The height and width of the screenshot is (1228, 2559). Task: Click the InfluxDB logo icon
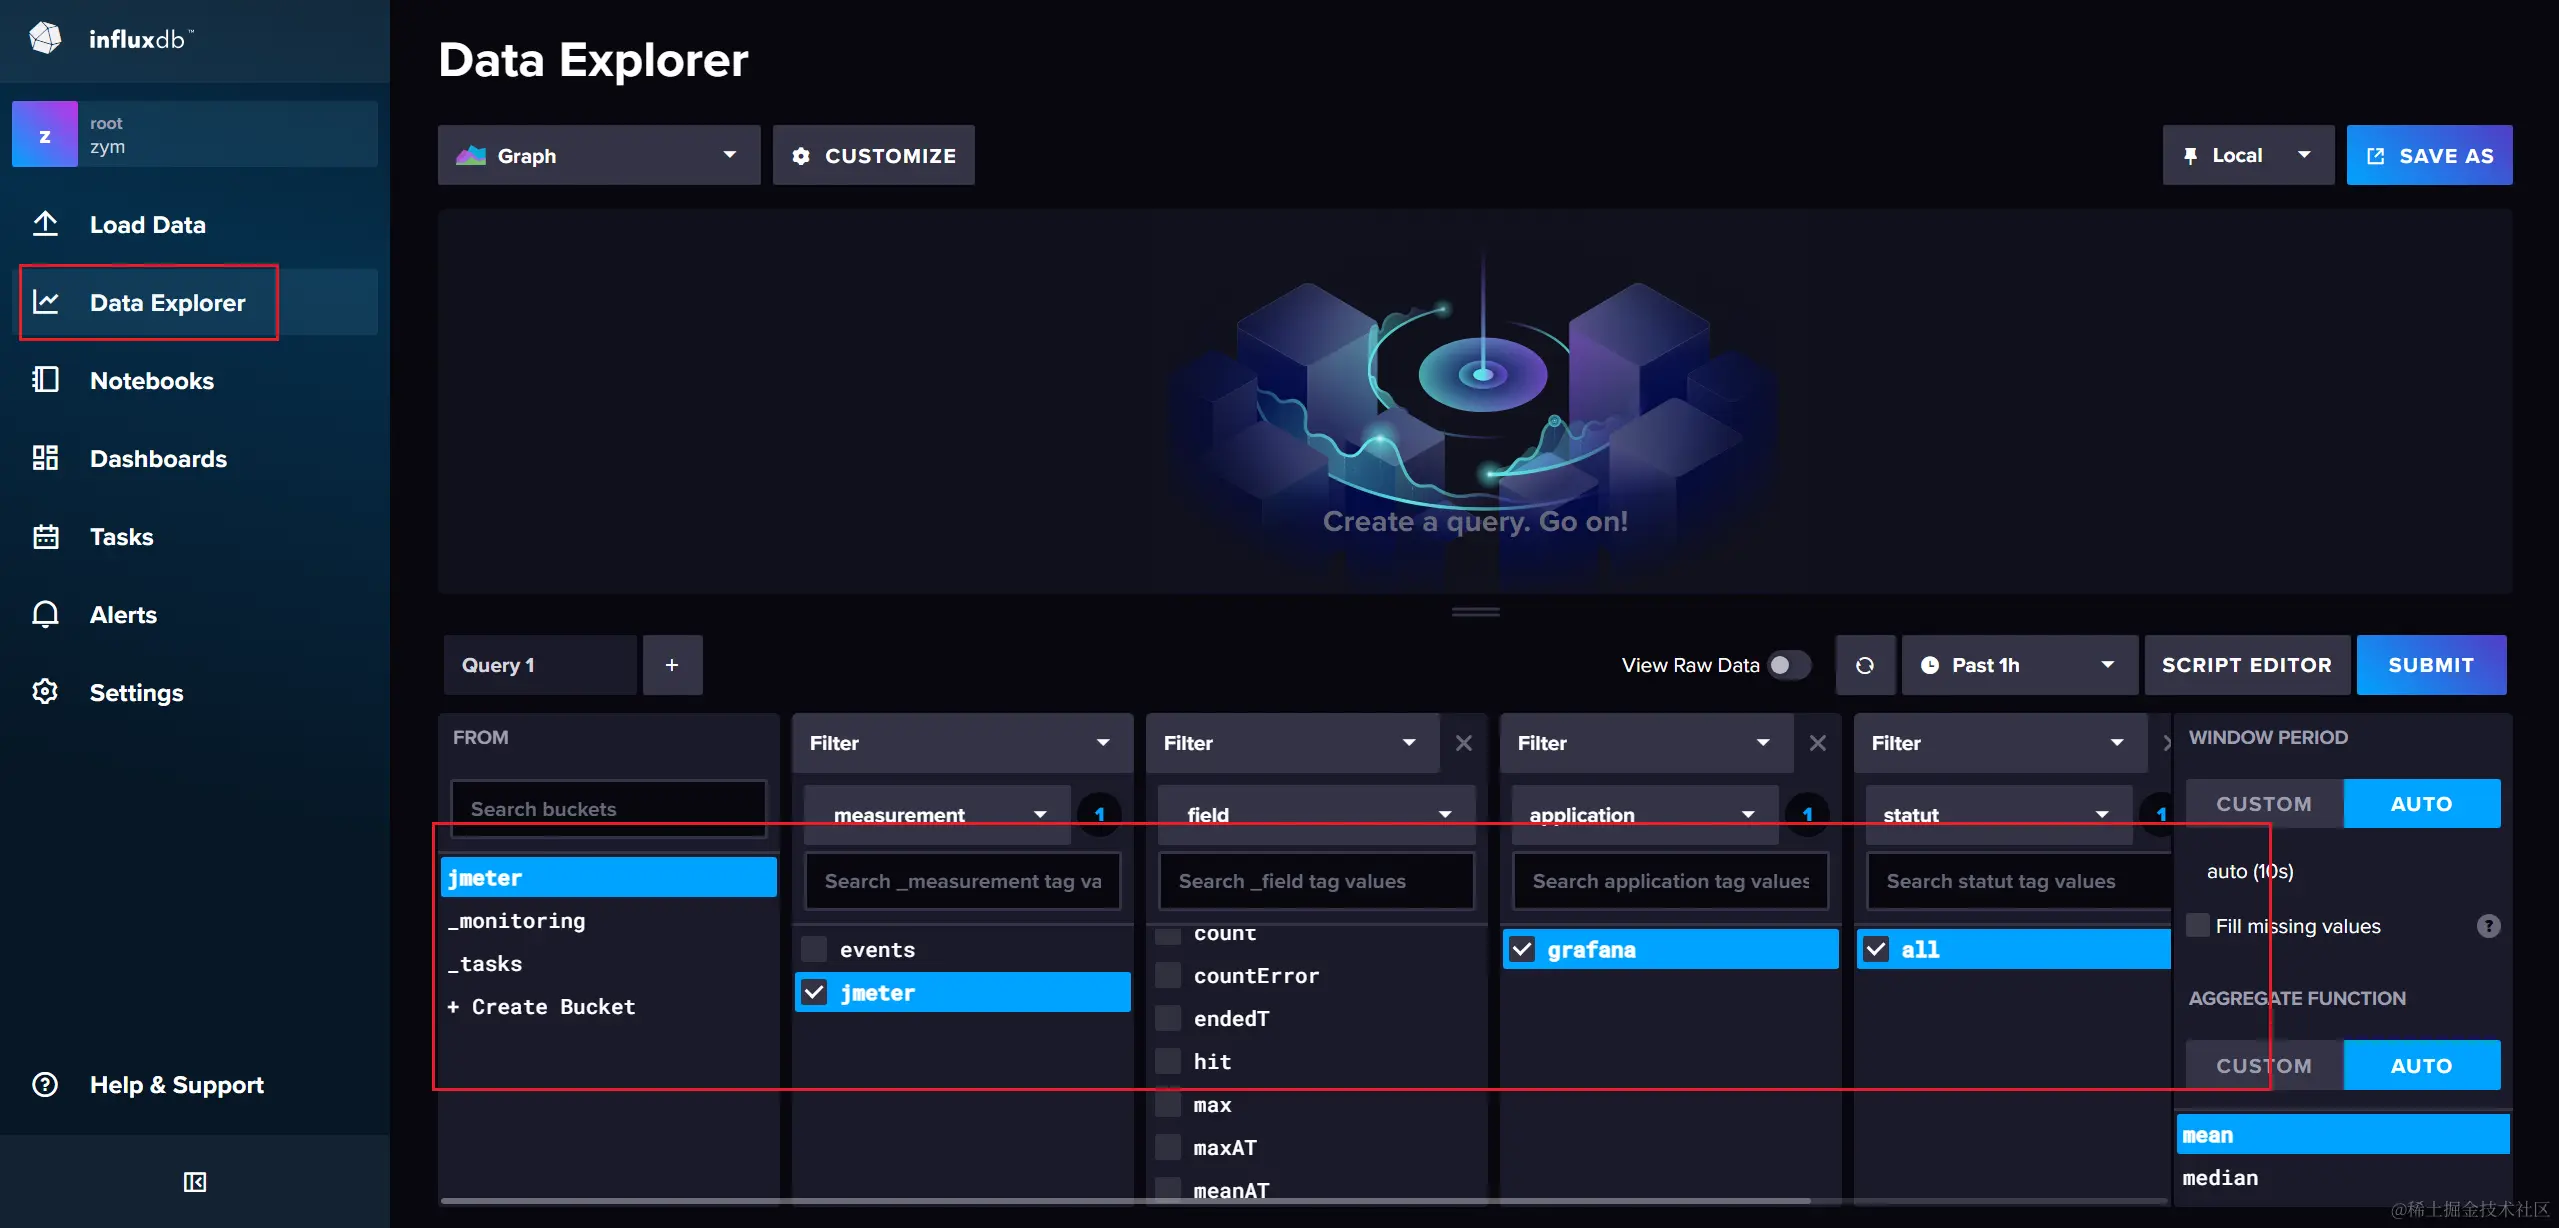[45, 39]
